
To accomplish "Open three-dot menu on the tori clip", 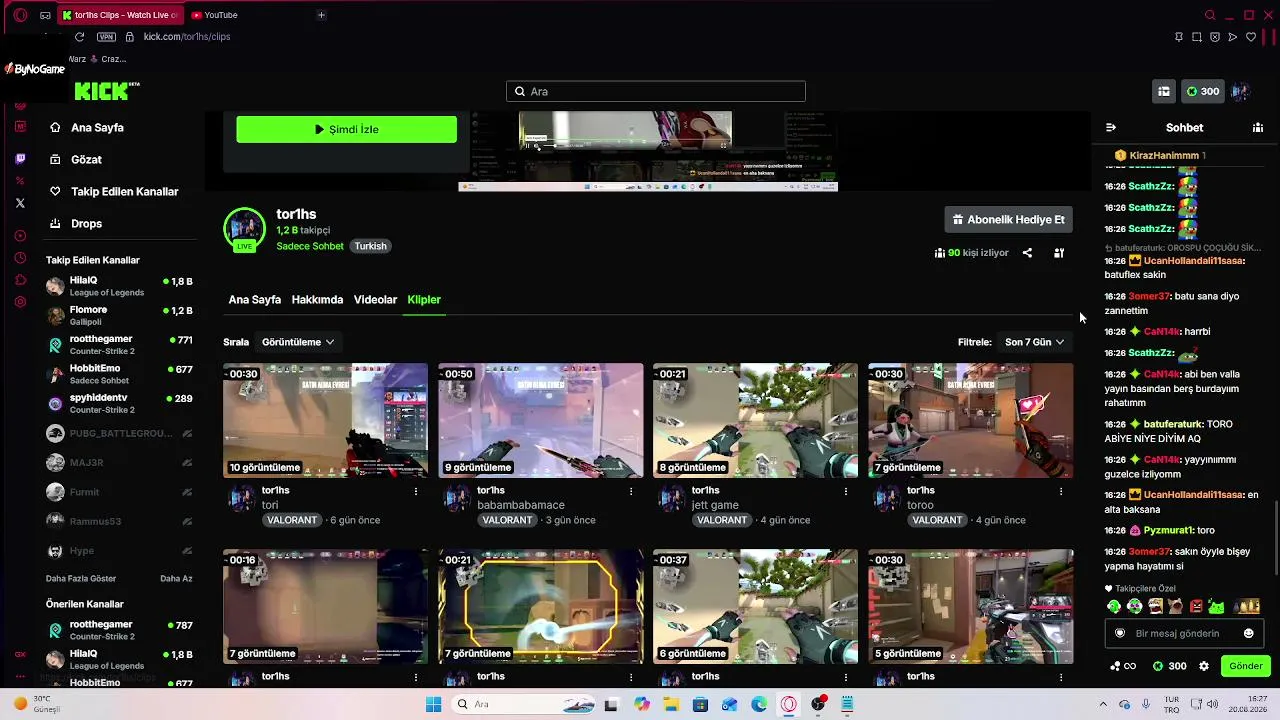I will point(416,491).
